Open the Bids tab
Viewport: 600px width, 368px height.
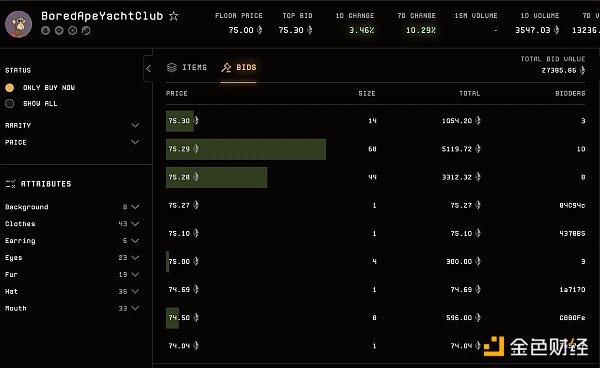(239, 68)
